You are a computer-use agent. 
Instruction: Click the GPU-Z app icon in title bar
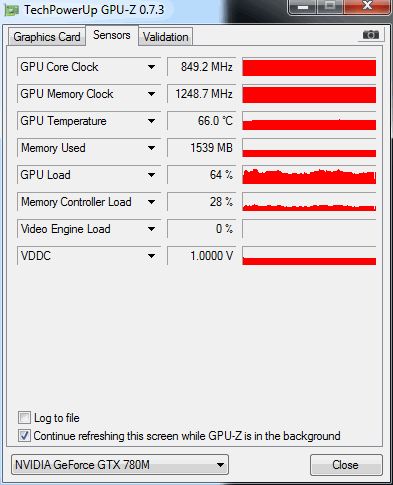[x=11, y=11]
